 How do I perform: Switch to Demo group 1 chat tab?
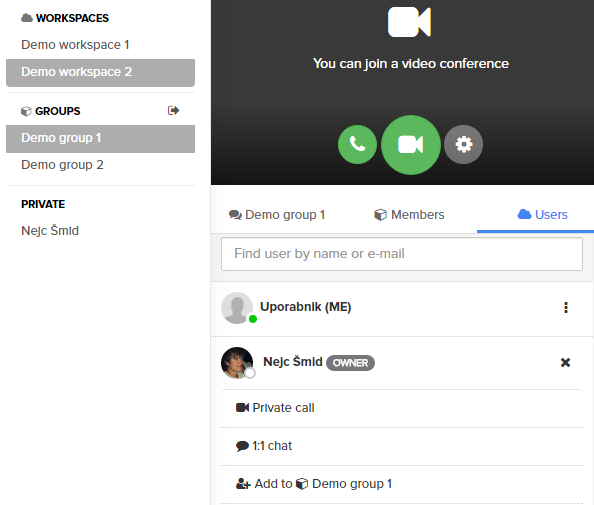click(277, 215)
